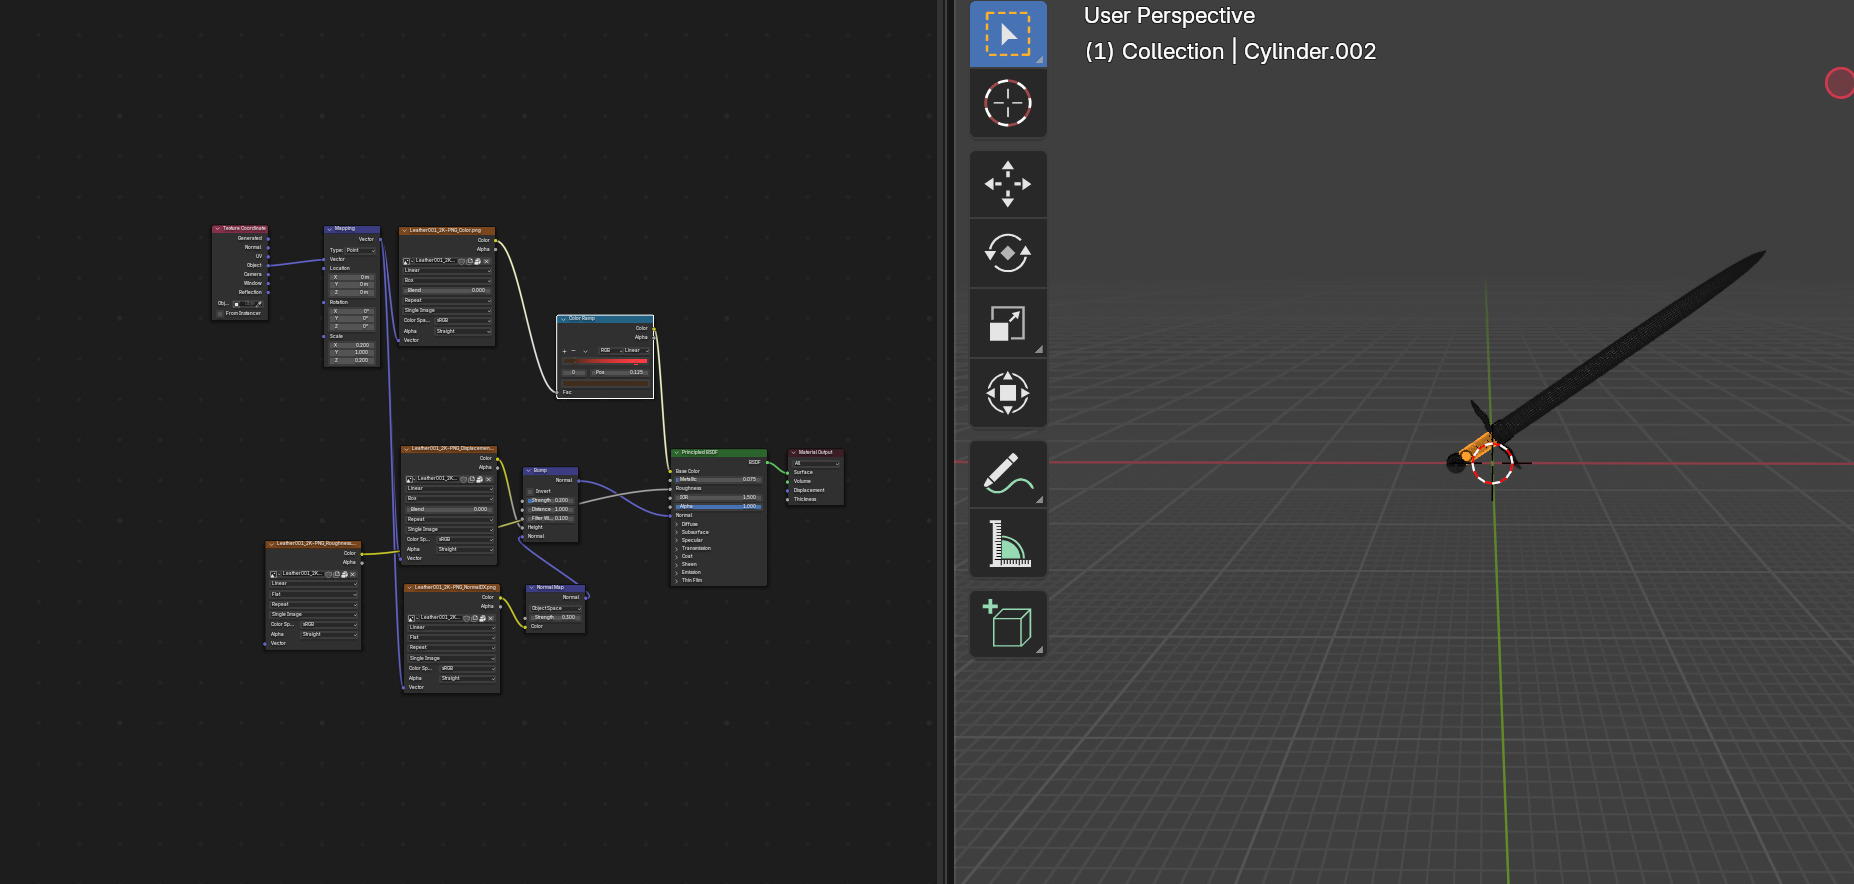Choose the Transform tool
The image size is (1854, 884).
(1008, 393)
